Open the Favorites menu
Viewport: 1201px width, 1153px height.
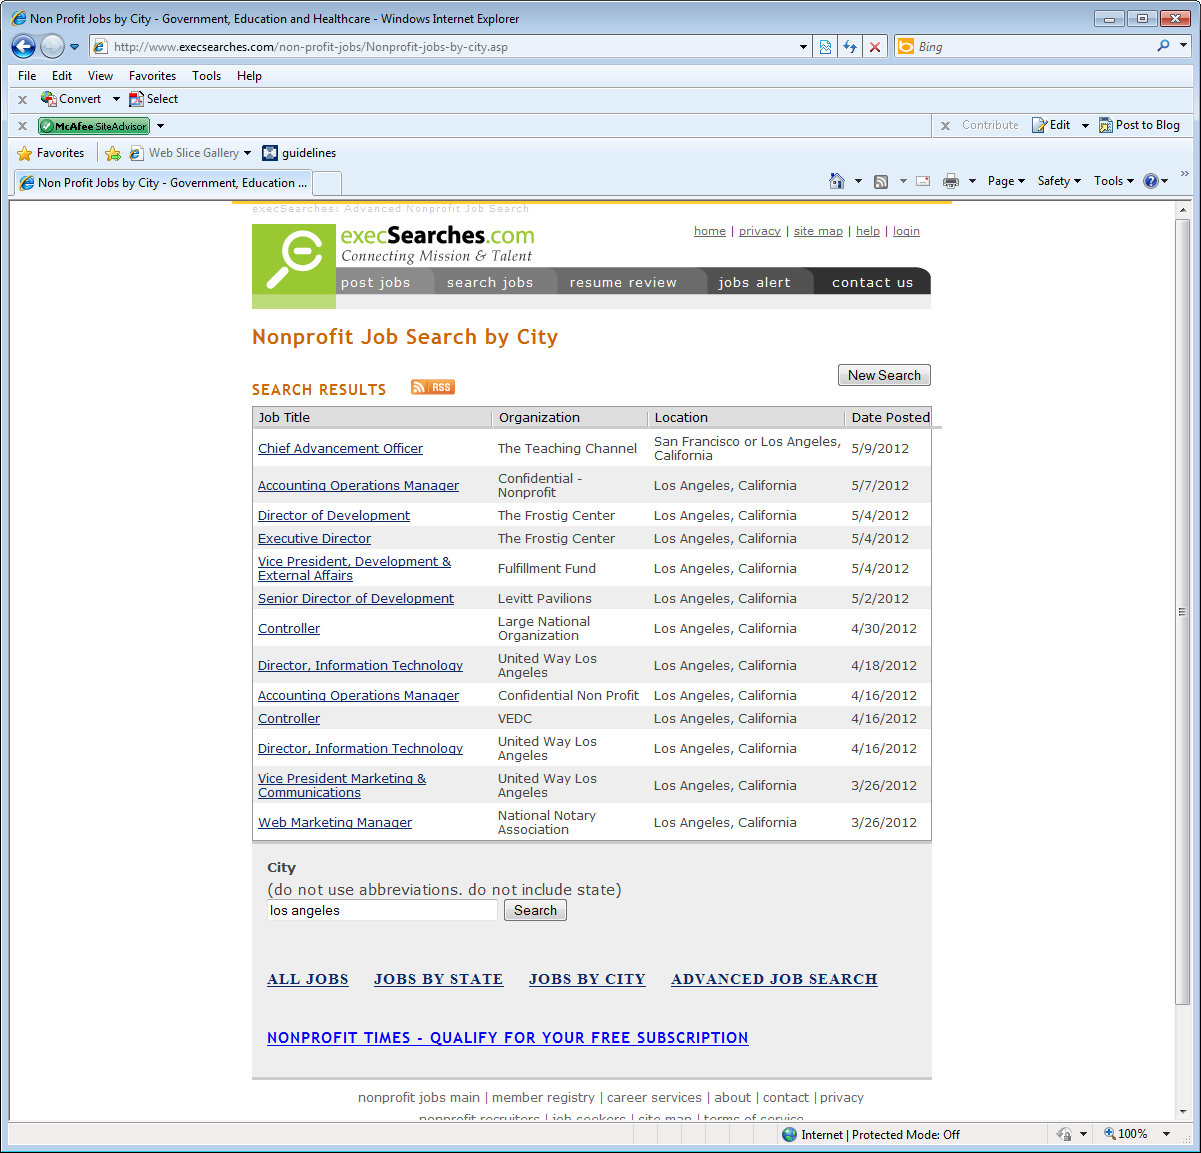(x=152, y=76)
